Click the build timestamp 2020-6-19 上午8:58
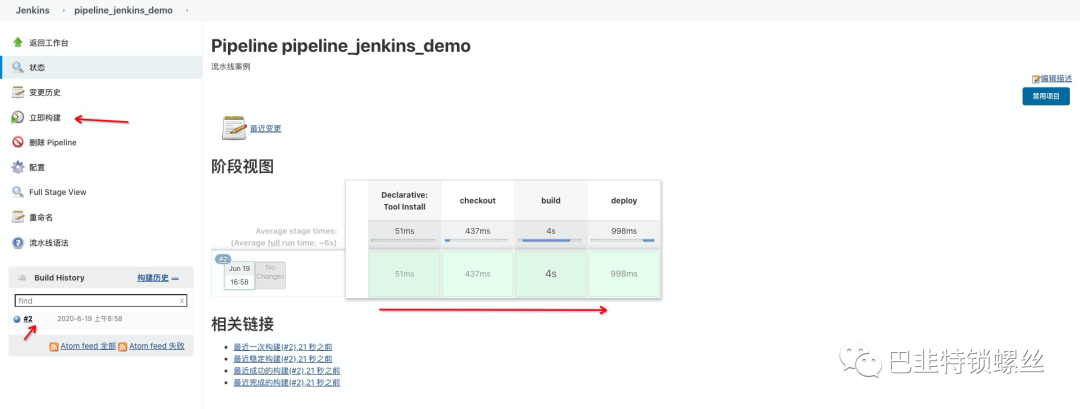This screenshot has height=409, width=1080. click(x=90, y=319)
